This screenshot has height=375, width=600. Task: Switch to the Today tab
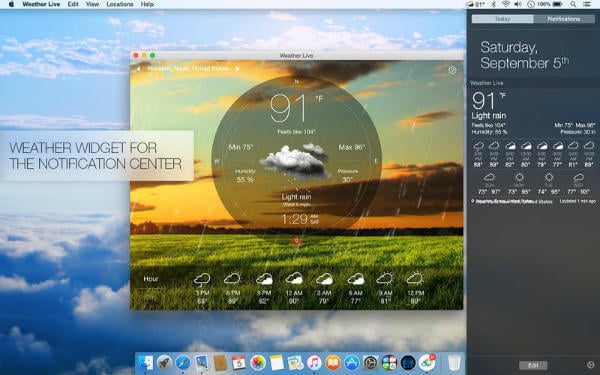click(x=502, y=19)
